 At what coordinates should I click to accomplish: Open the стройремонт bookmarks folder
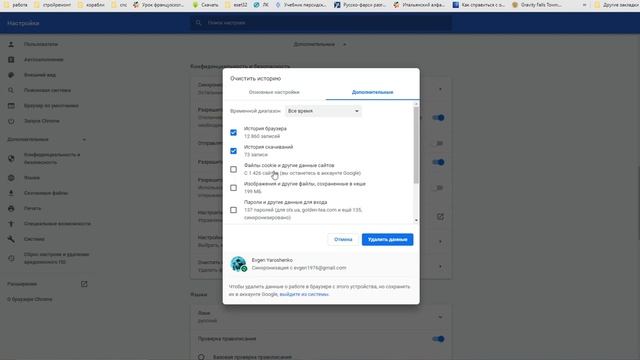tap(52, 5)
